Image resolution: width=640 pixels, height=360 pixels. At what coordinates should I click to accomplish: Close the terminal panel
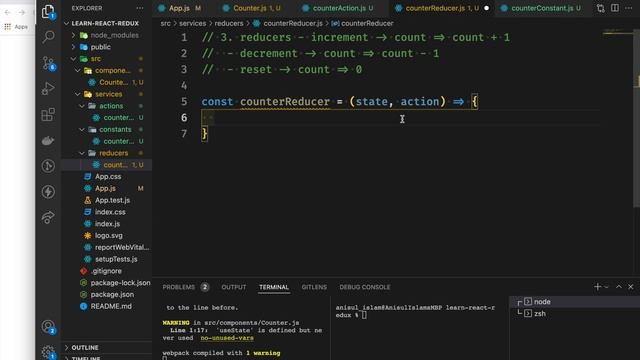coord(631,287)
